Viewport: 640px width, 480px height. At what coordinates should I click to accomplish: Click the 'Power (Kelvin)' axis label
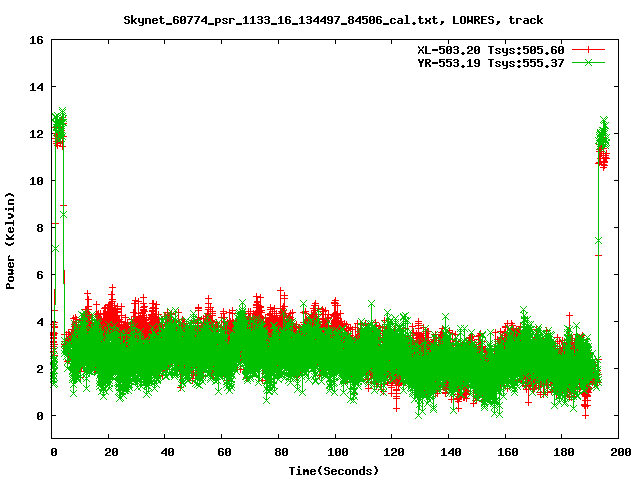[x=10, y=241]
